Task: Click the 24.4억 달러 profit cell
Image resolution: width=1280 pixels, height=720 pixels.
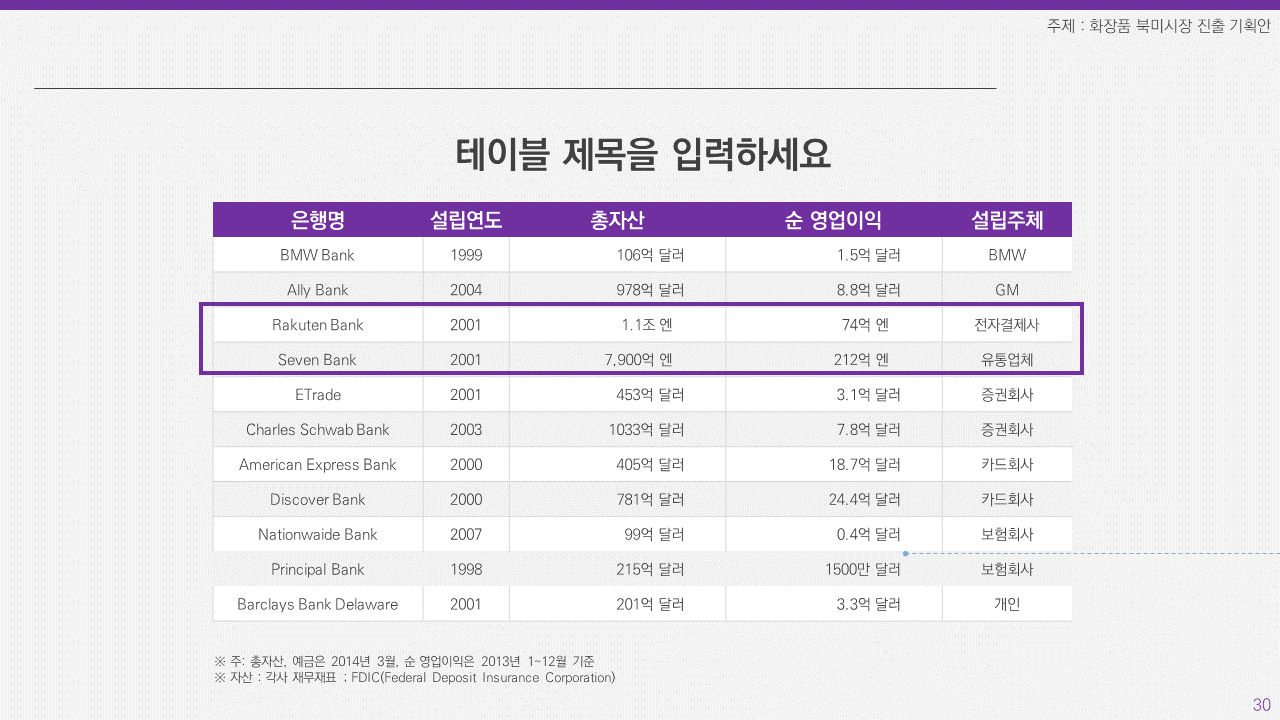Action: point(834,500)
